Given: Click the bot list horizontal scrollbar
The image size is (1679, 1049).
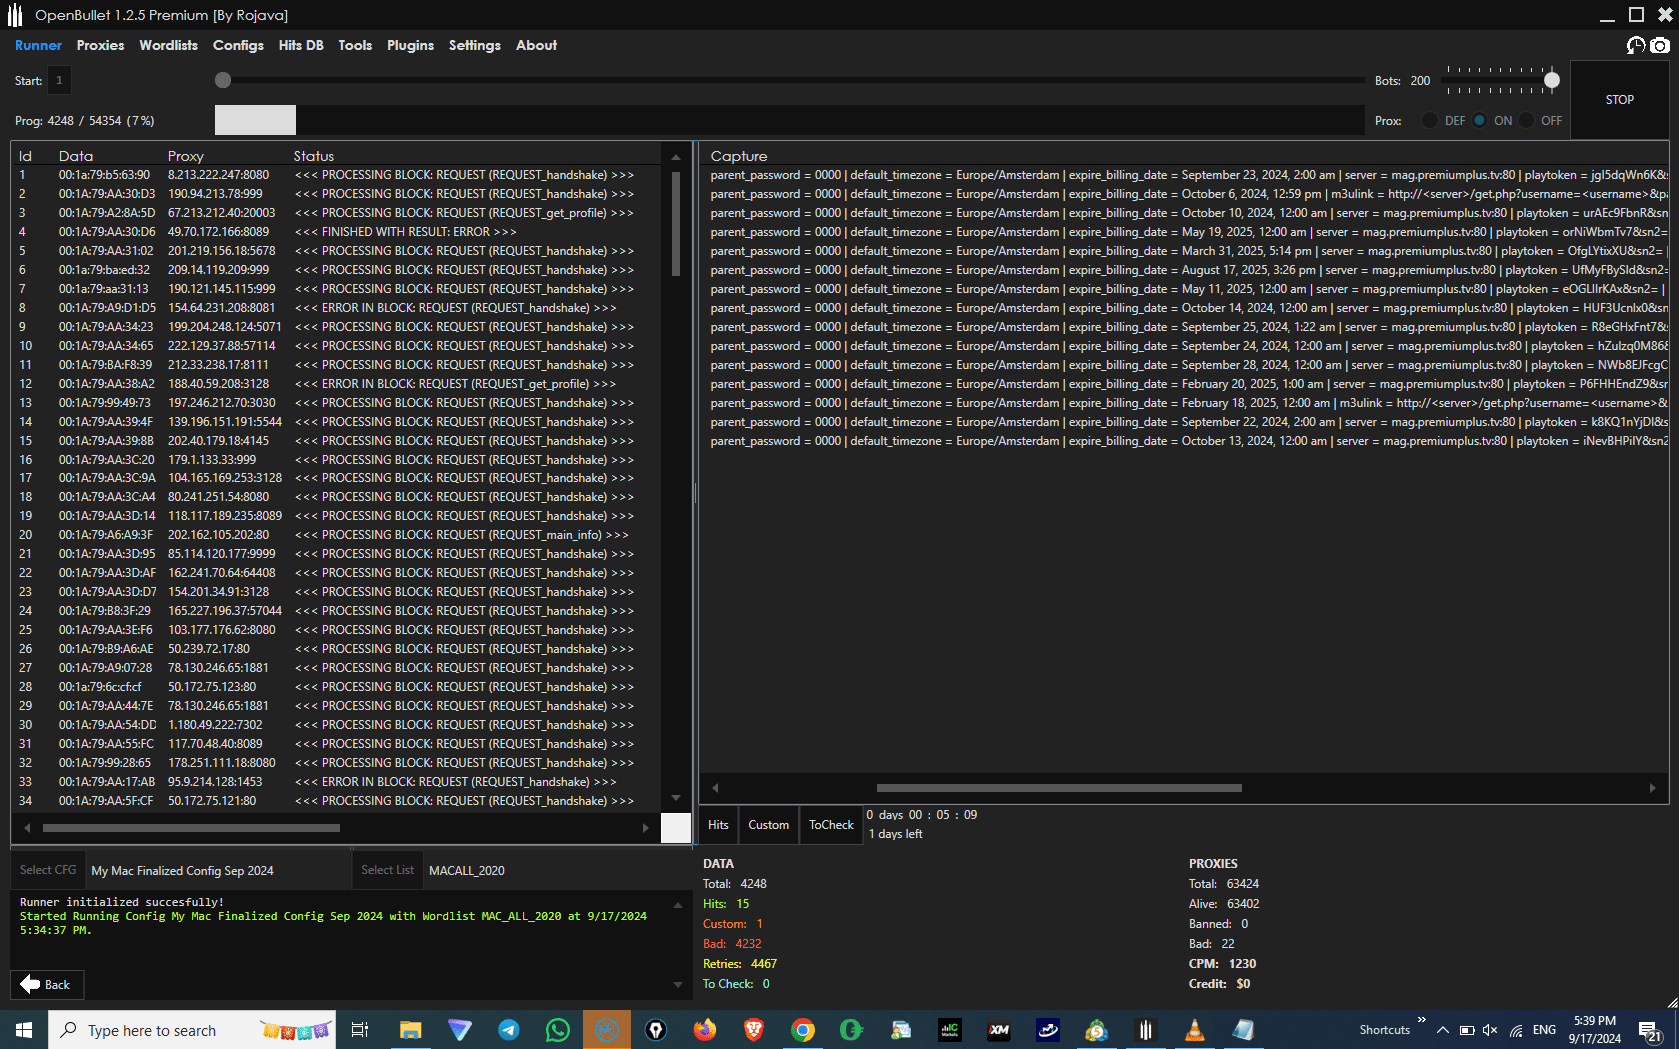Looking at the screenshot, I should click(x=191, y=828).
